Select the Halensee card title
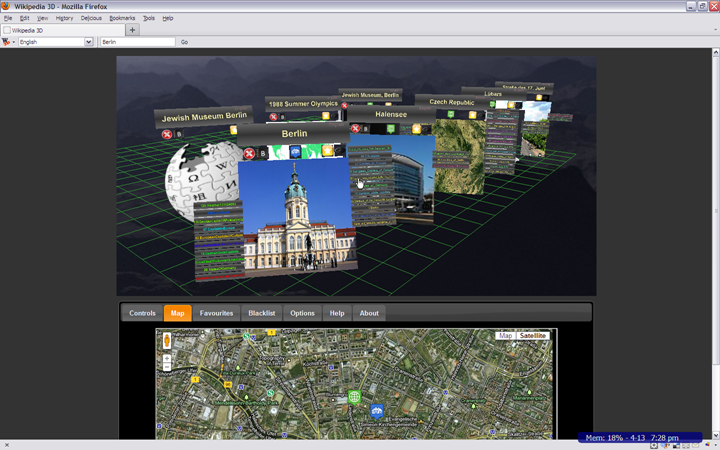The image size is (720, 450). coord(391,114)
